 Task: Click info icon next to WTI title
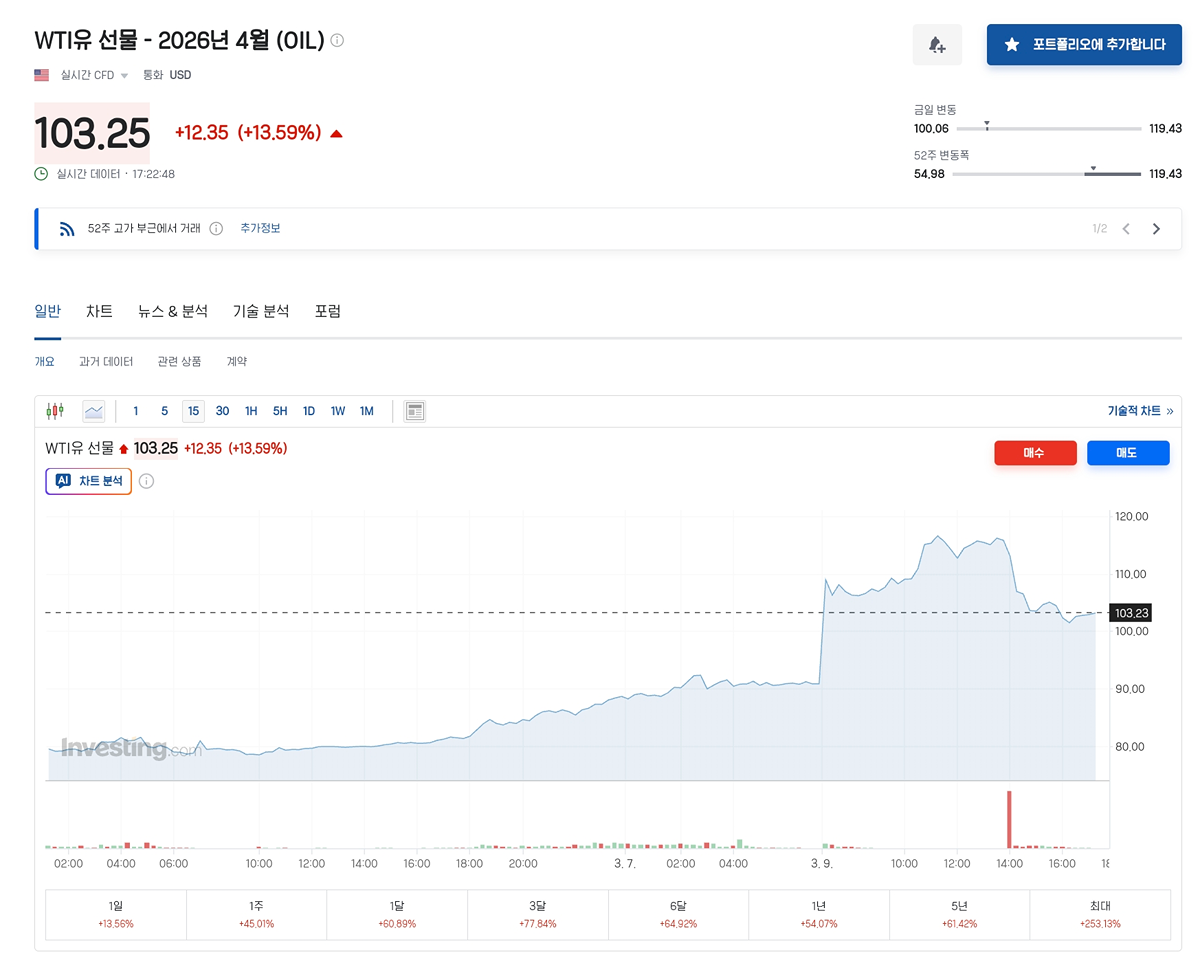pyautogui.click(x=337, y=41)
